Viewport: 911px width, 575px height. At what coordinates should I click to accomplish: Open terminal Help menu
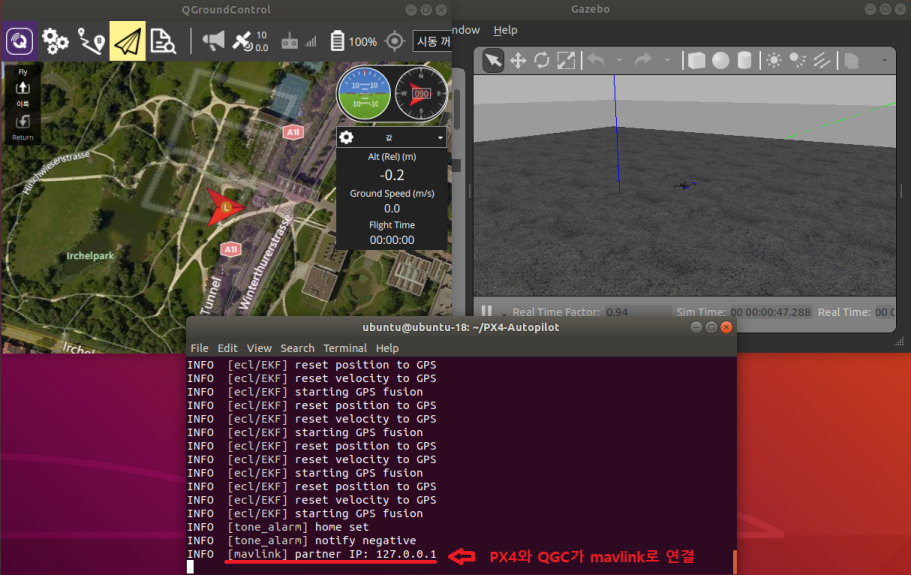point(387,348)
